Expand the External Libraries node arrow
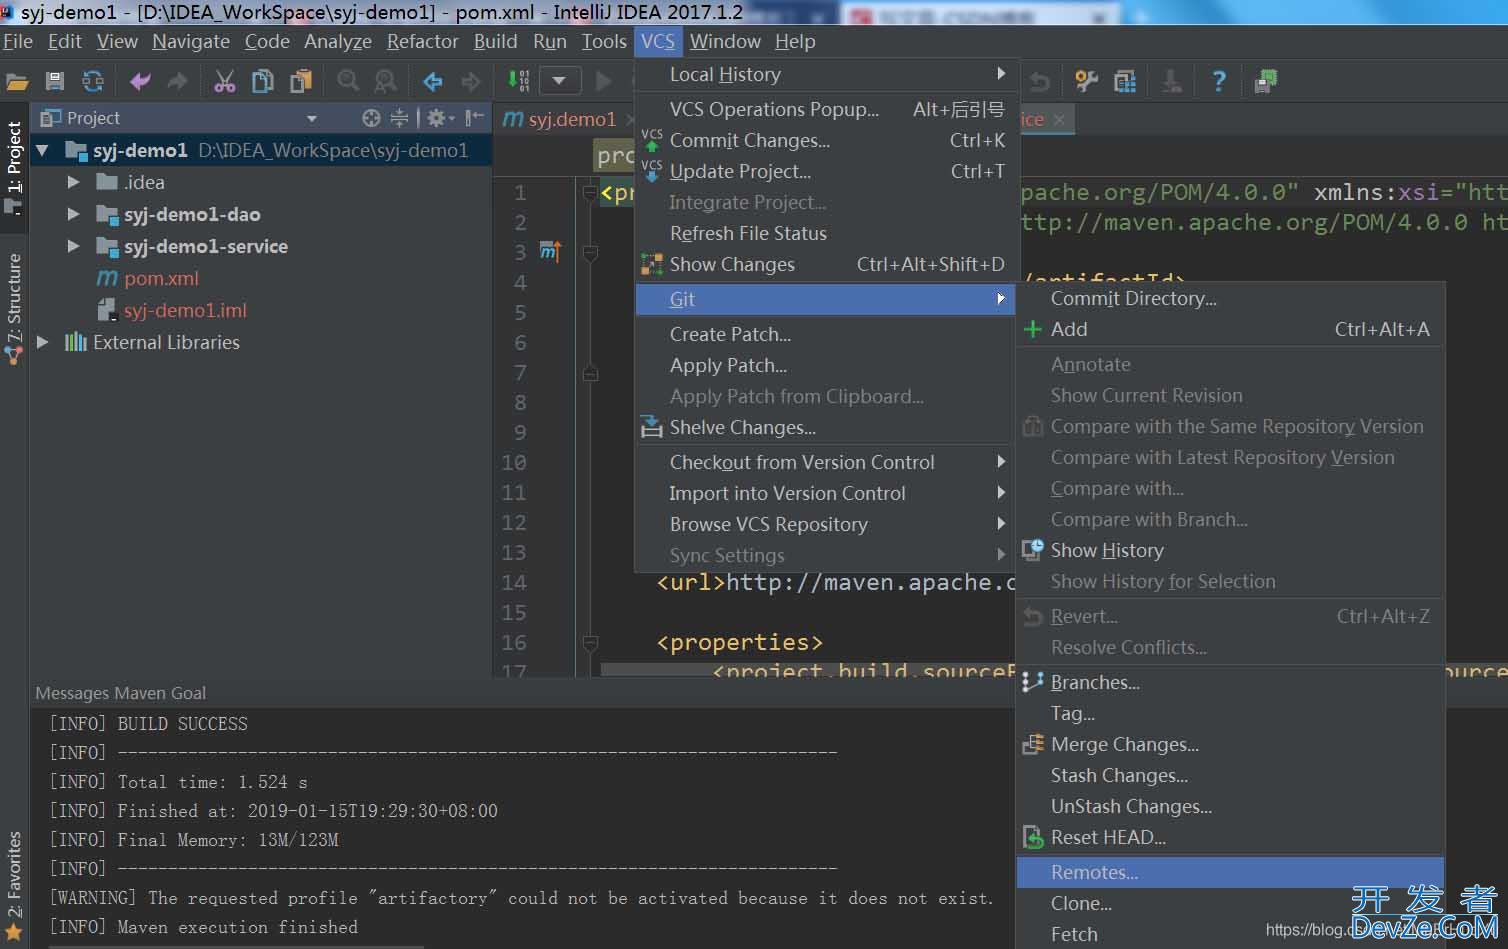This screenshot has height=949, width=1508. [x=42, y=342]
